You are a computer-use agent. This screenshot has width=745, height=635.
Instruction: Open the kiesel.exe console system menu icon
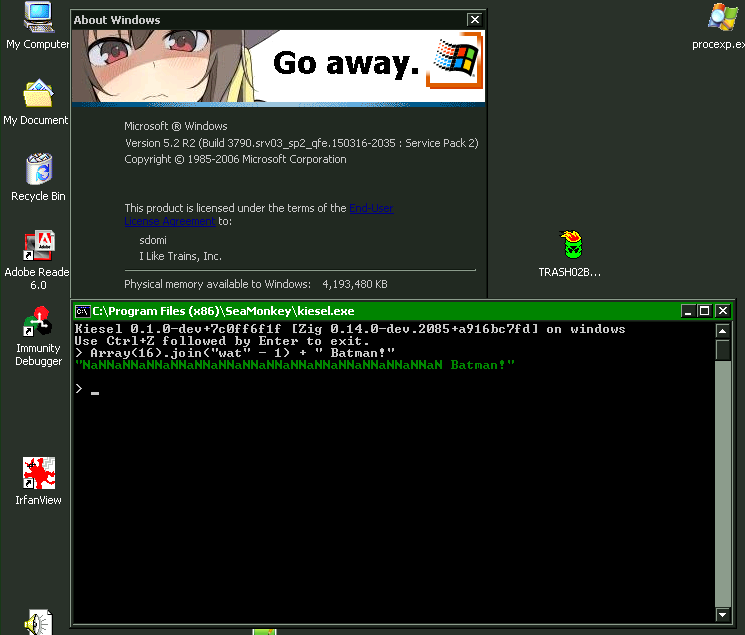click(82, 311)
